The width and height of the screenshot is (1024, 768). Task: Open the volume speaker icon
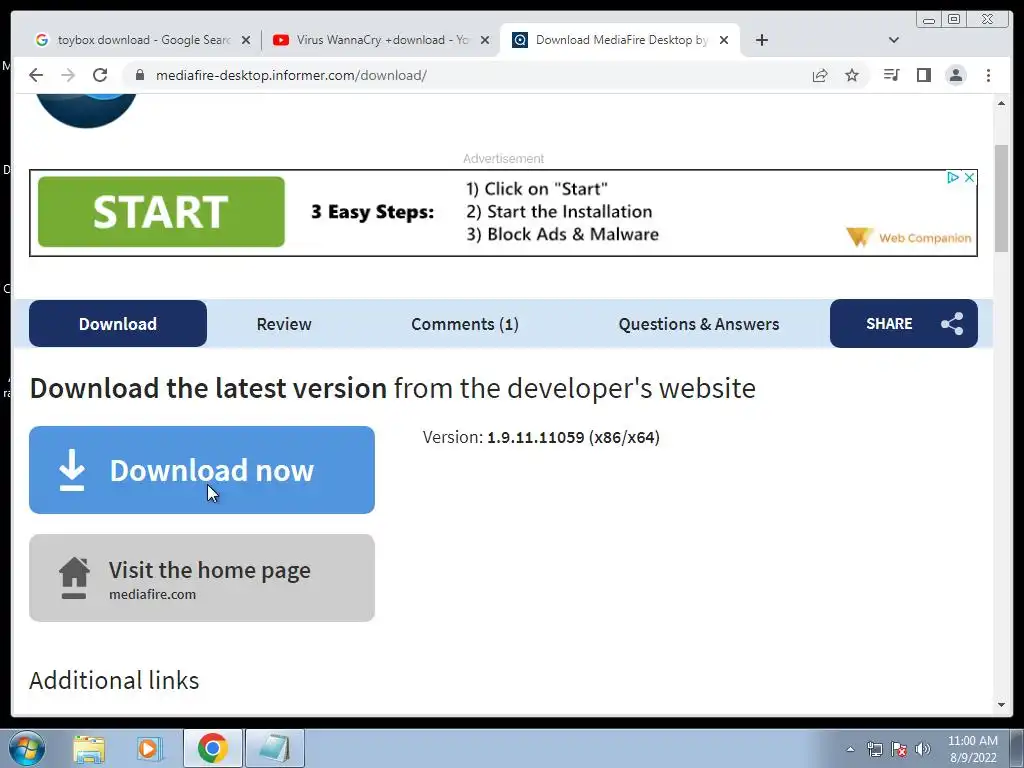(x=923, y=749)
